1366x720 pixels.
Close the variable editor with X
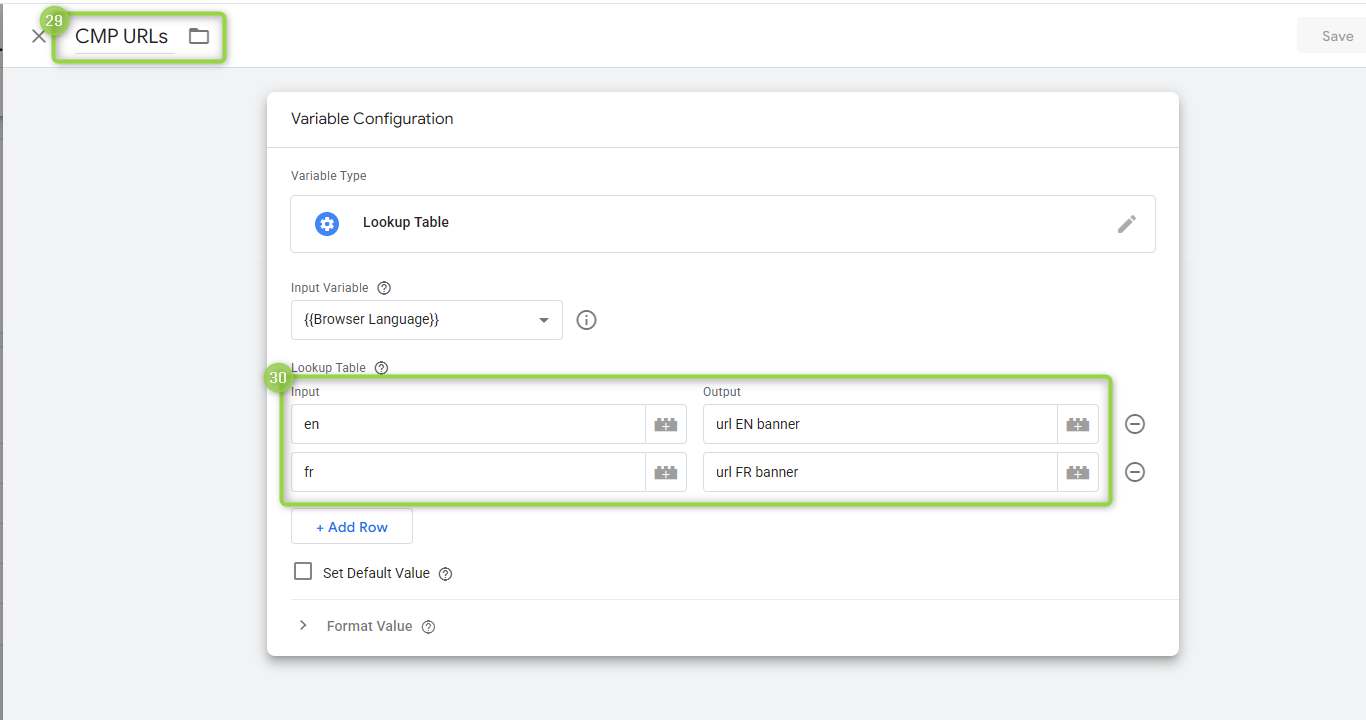39,37
